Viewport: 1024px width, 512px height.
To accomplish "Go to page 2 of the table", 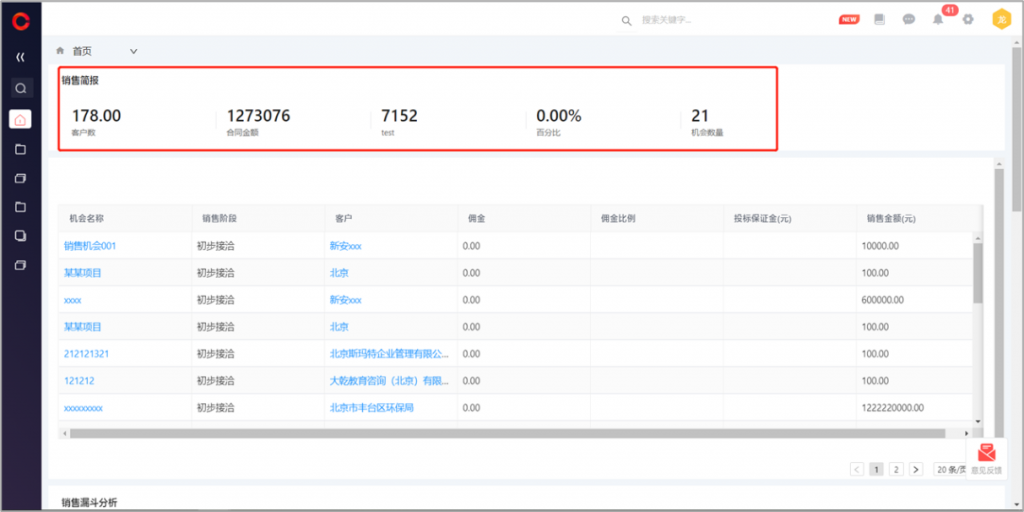I will pos(896,469).
